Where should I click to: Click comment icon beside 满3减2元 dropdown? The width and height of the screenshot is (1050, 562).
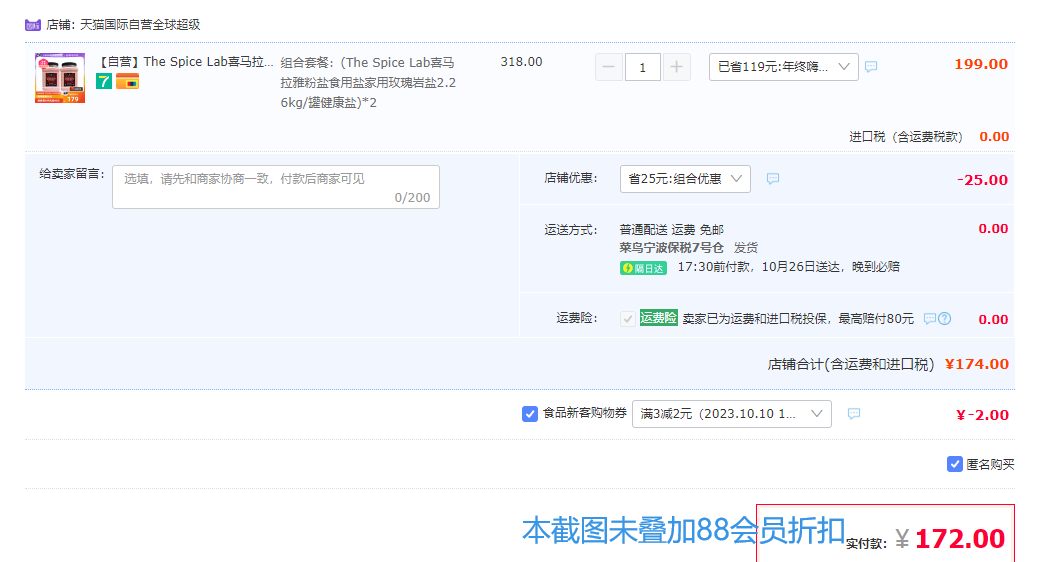(854, 414)
